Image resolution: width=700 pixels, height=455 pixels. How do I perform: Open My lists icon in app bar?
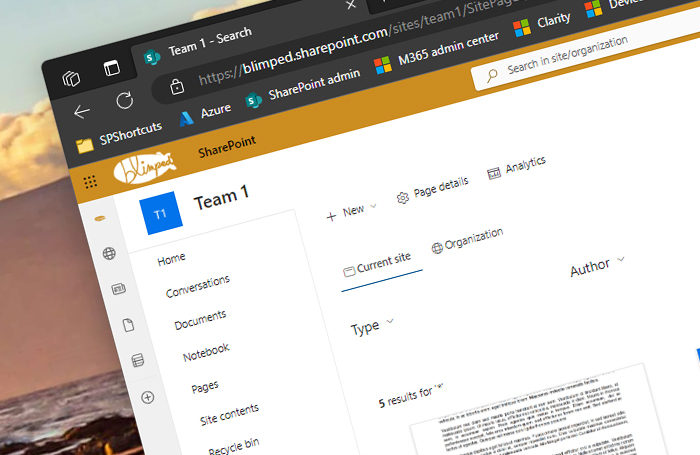pyautogui.click(x=138, y=360)
